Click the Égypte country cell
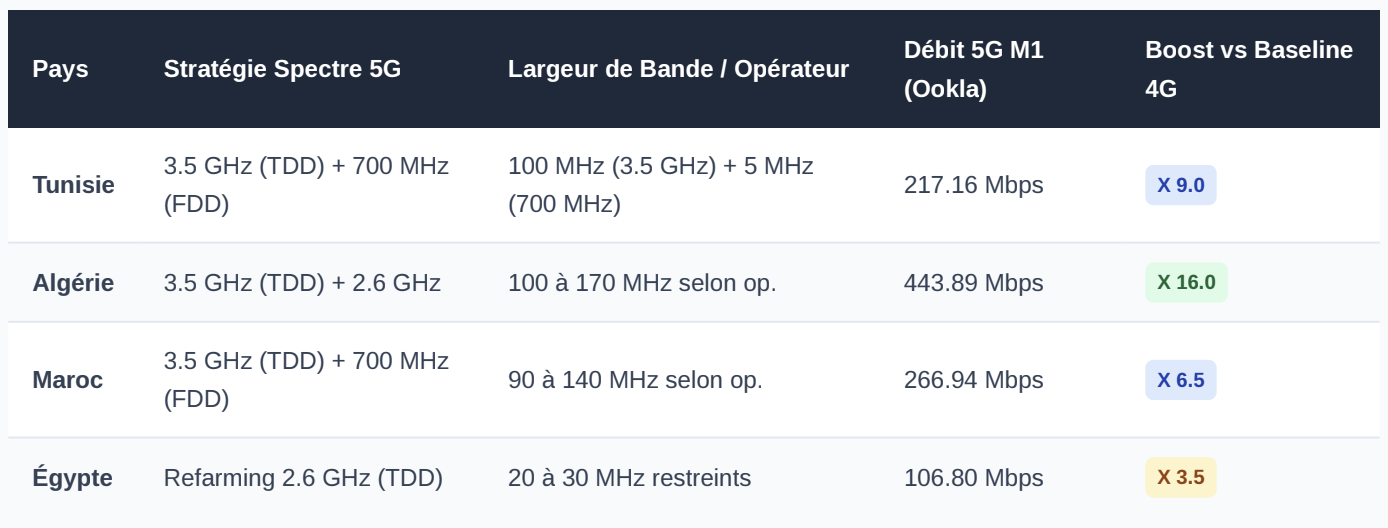 point(72,478)
